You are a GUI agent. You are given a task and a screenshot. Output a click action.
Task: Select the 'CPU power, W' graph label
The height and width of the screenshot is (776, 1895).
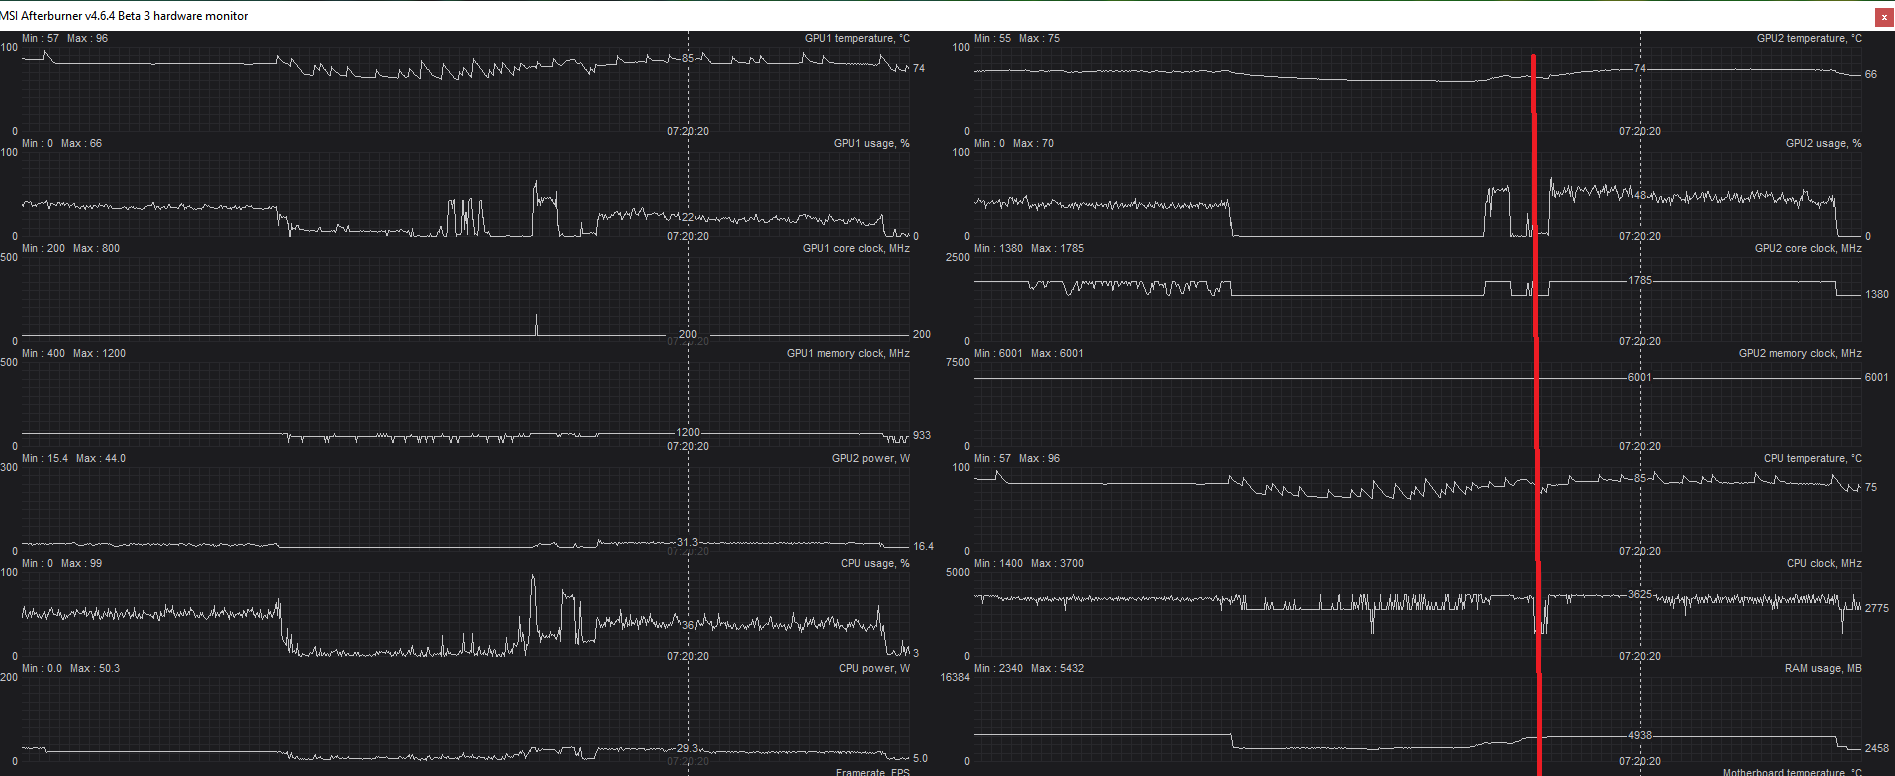tap(874, 668)
